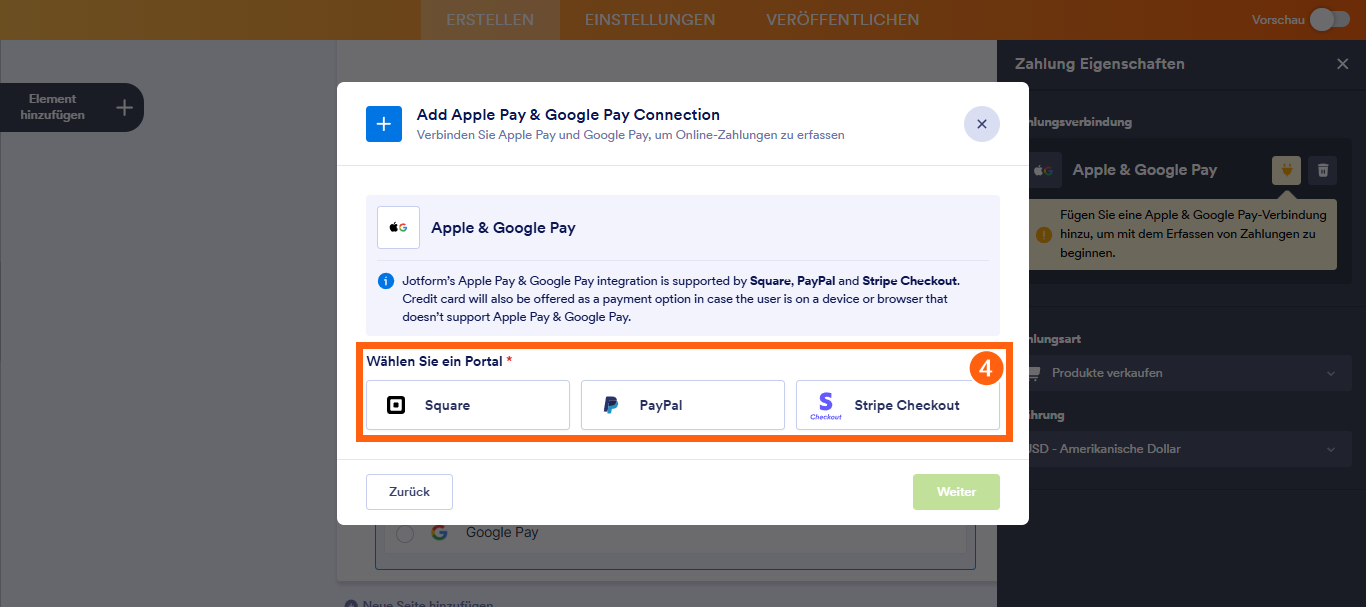This screenshot has height=607, width=1366.
Task: Close the Apple Pay & Google Pay dialog
Action: click(x=982, y=124)
